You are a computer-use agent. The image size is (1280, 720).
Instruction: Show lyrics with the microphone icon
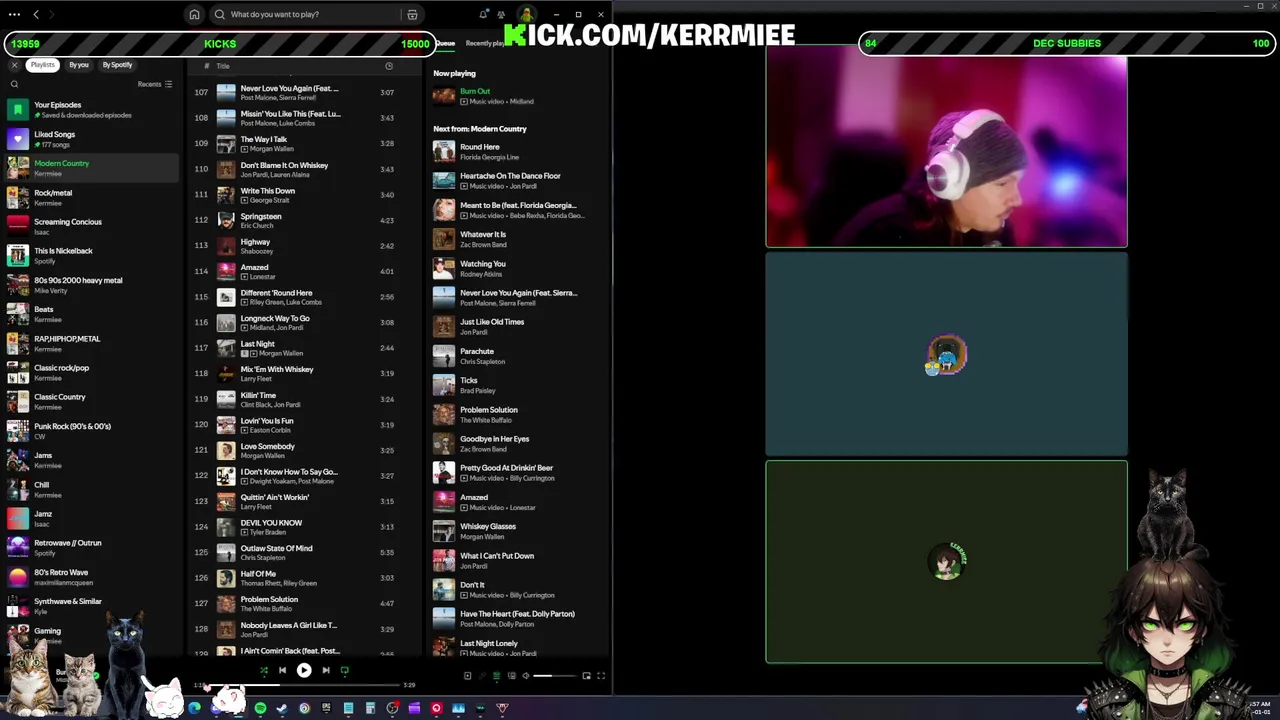click(x=481, y=676)
